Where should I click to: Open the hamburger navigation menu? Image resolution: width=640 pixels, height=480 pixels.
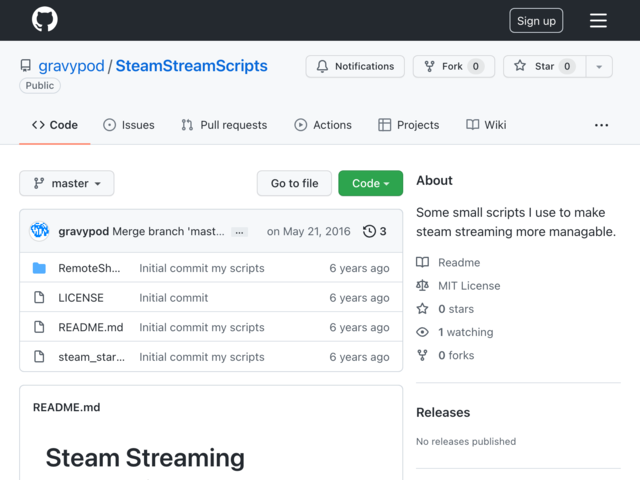(598, 20)
